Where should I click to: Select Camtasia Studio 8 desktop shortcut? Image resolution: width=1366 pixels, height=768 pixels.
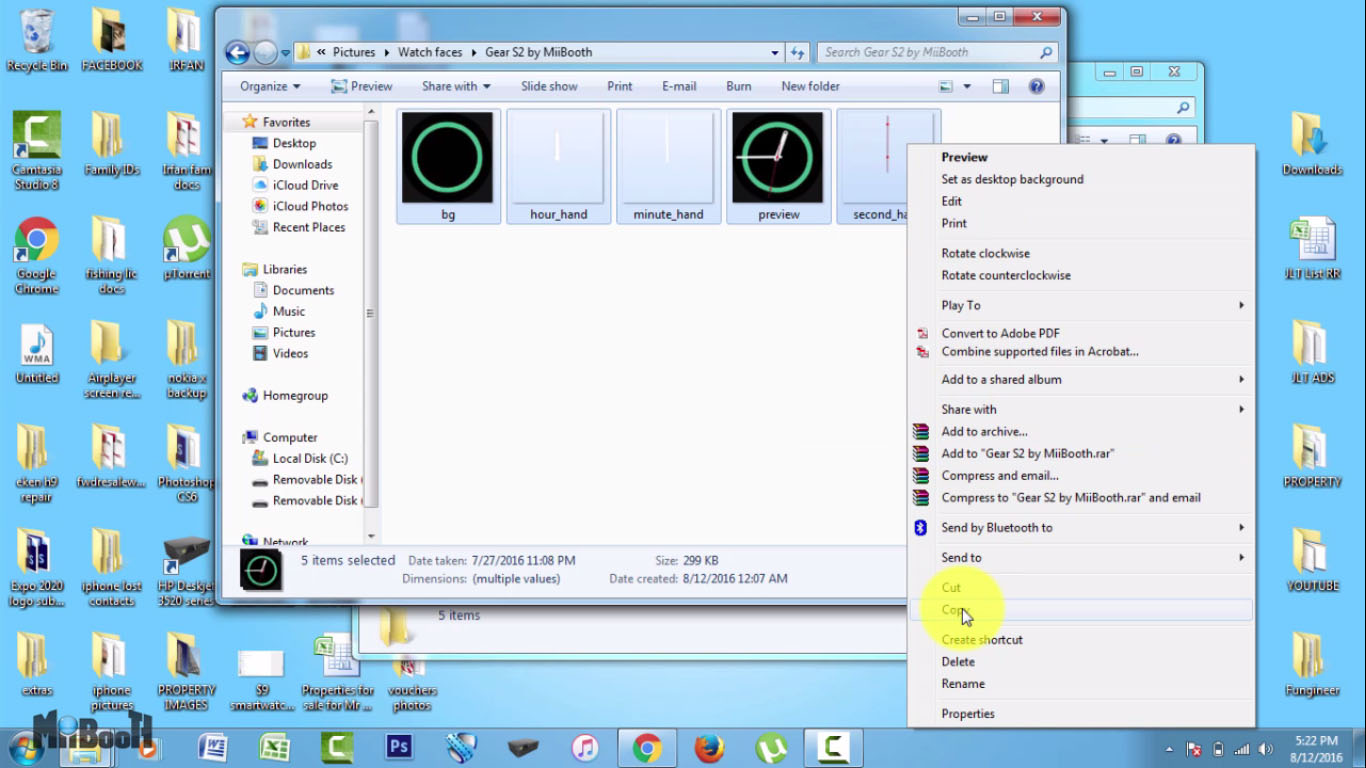37,150
